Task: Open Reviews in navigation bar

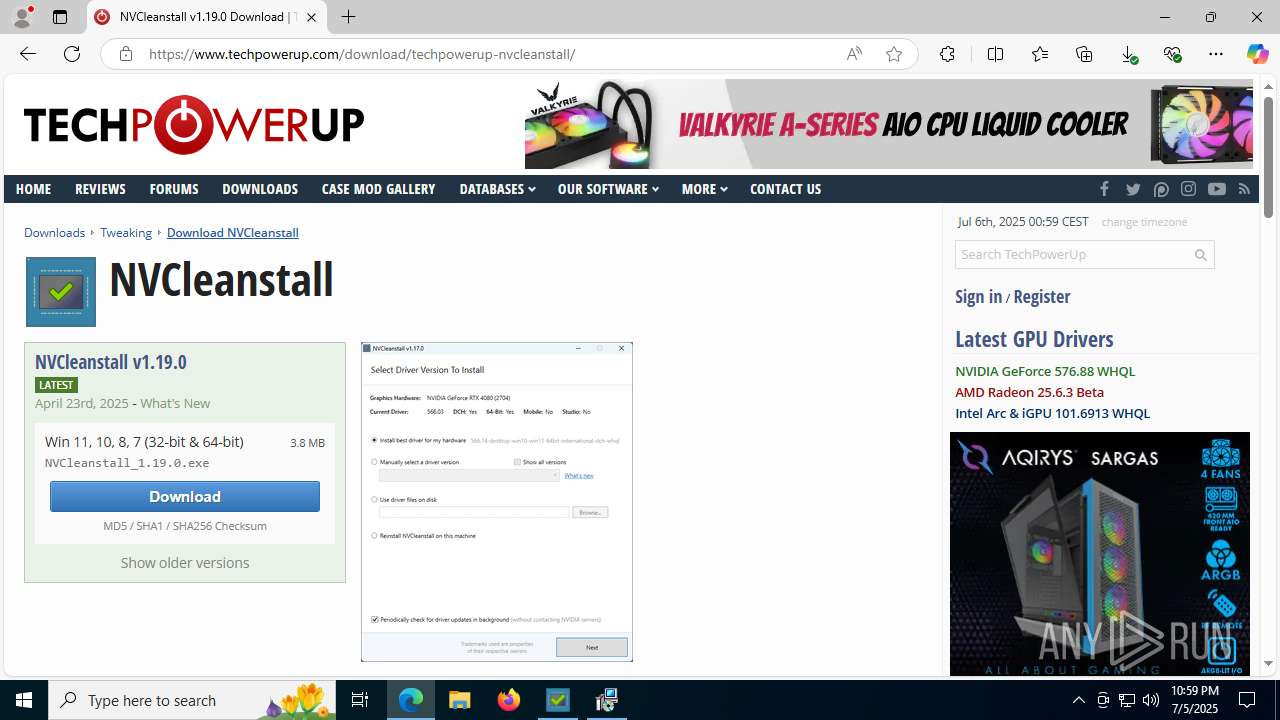Action: click(x=100, y=189)
